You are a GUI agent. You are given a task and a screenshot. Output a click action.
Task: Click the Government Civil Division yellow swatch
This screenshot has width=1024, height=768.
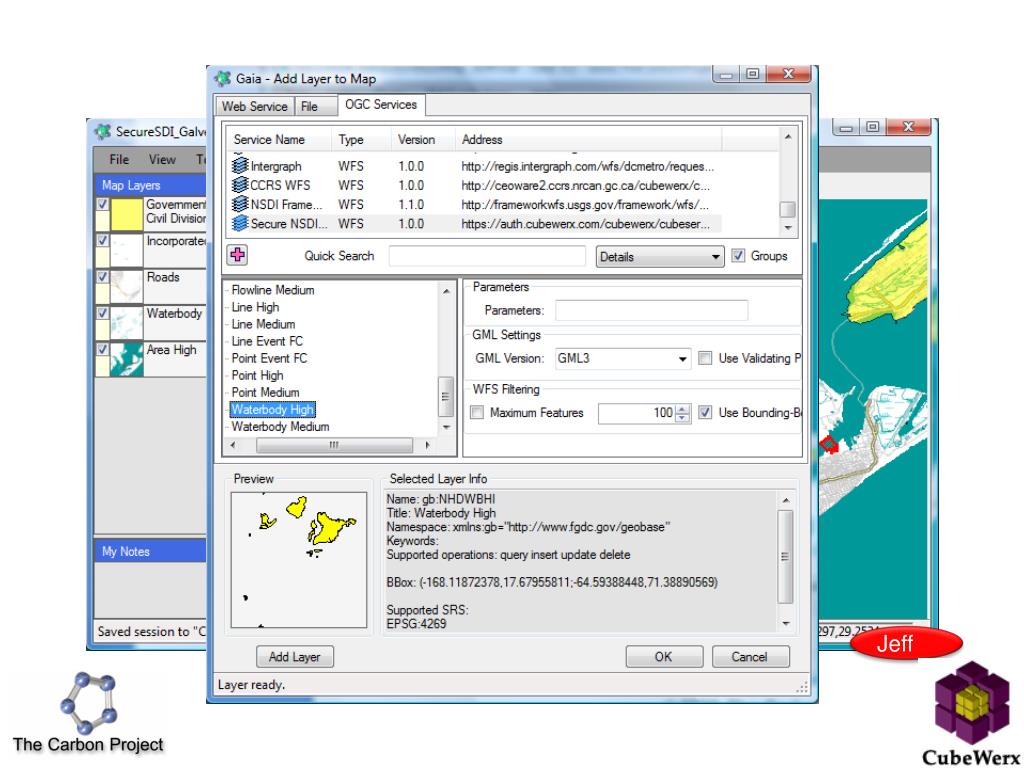(x=127, y=214)
